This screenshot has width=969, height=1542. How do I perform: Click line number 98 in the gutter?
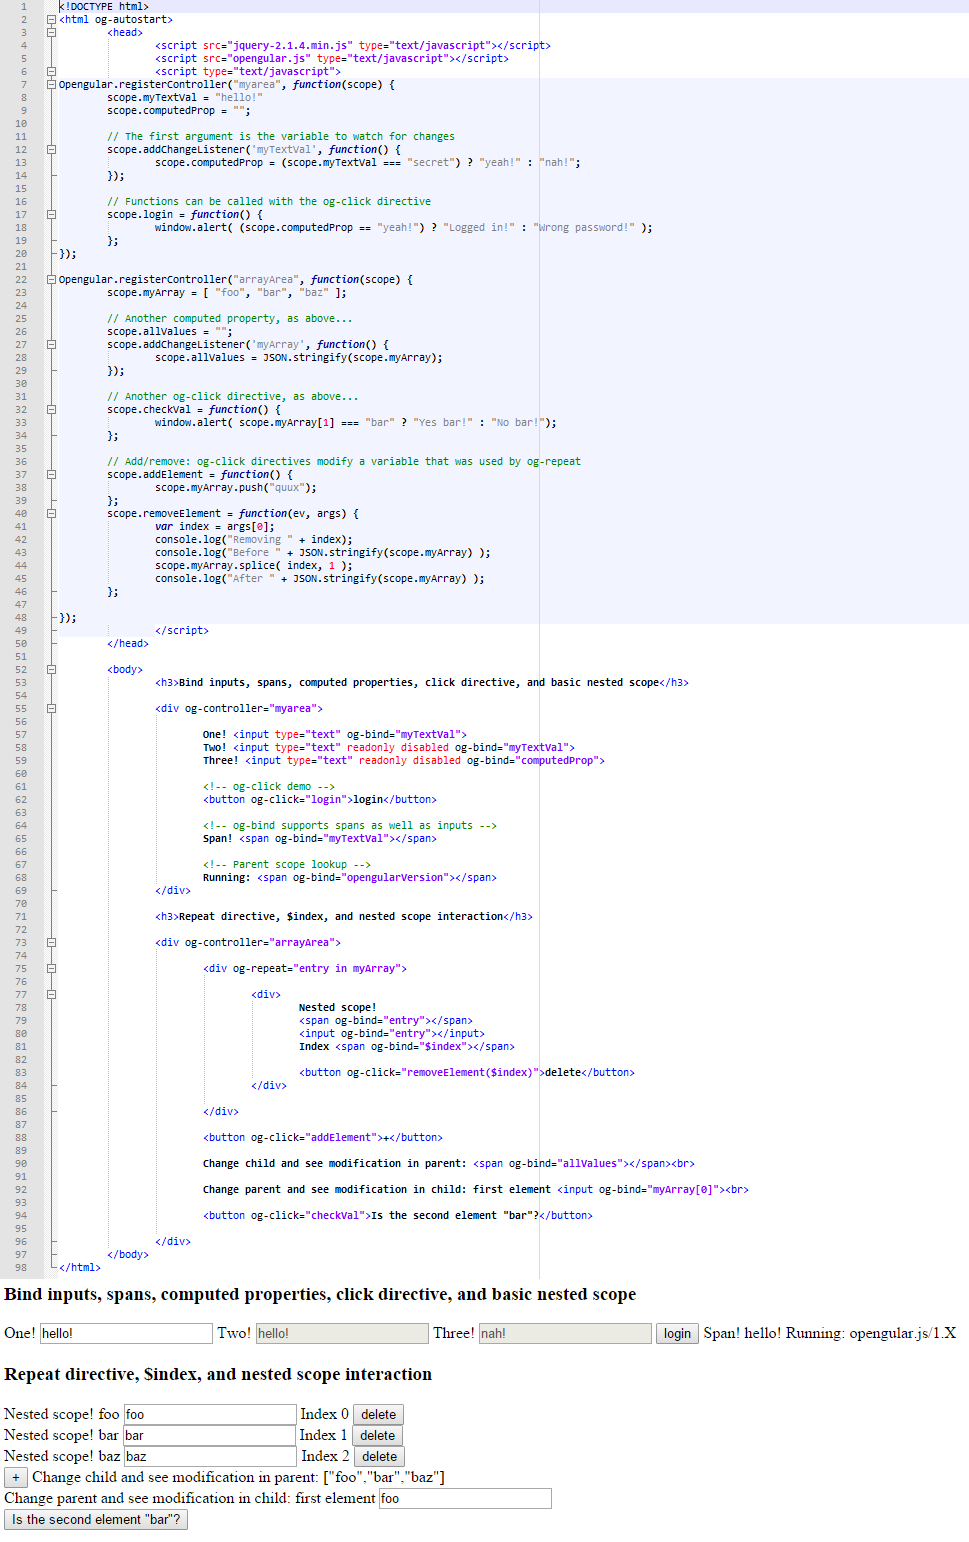click(21, 1268)
